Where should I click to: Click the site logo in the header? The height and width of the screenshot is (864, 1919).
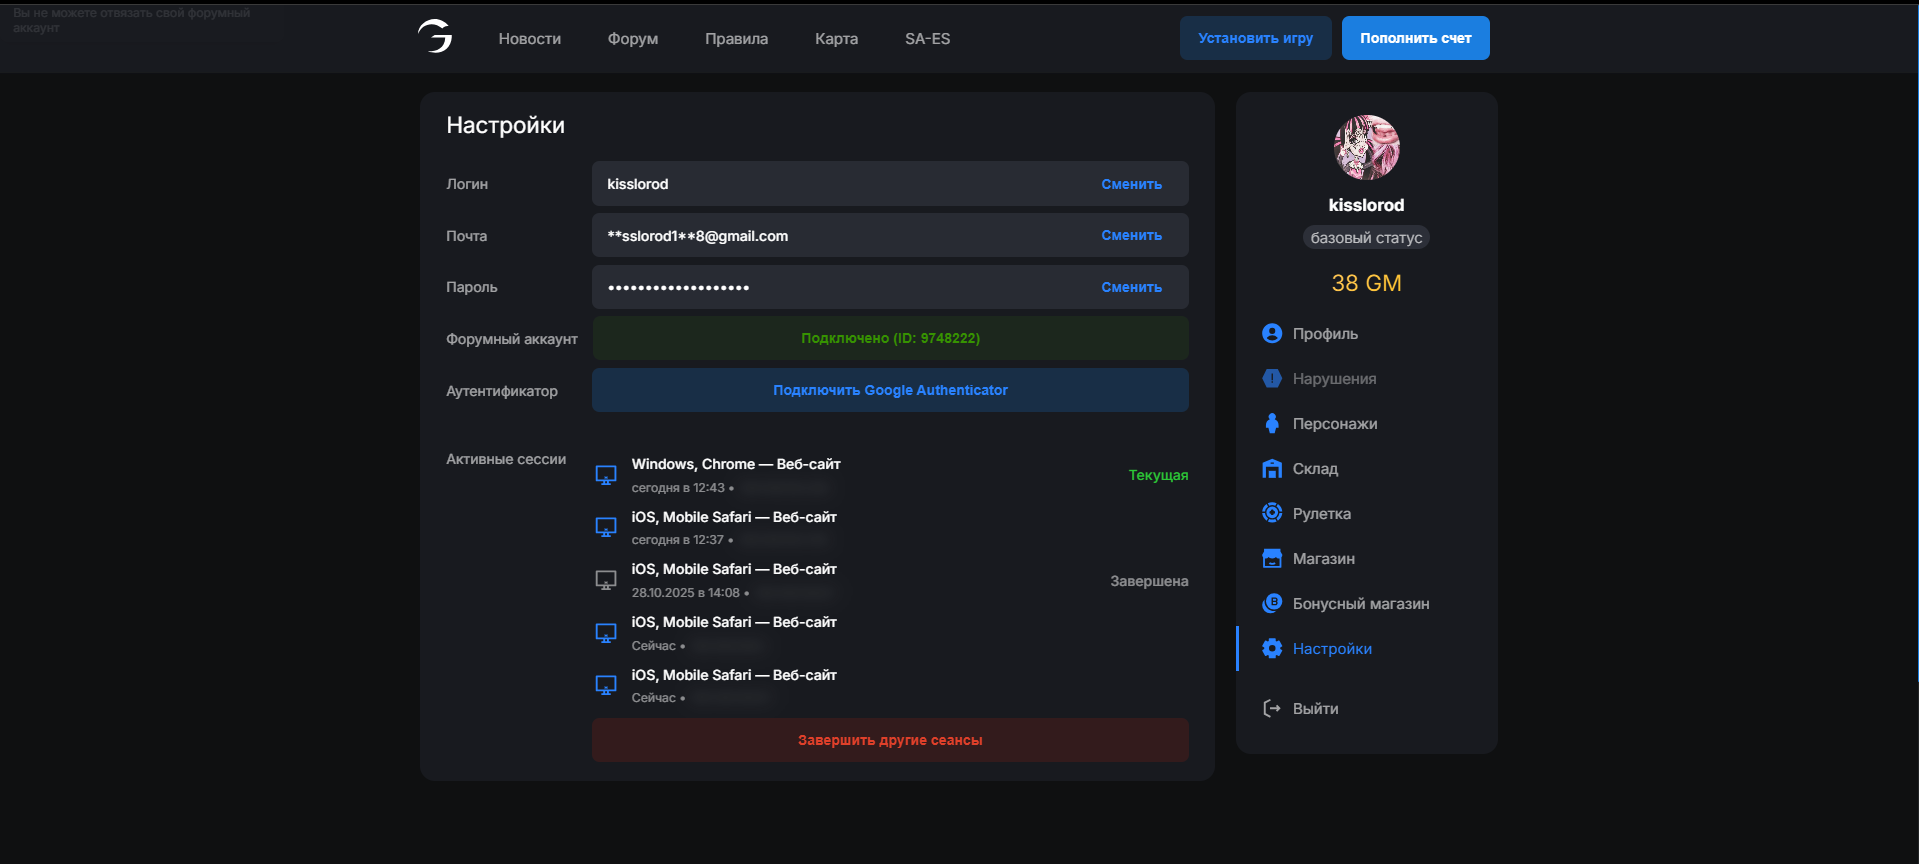click(x=435, y=37)
